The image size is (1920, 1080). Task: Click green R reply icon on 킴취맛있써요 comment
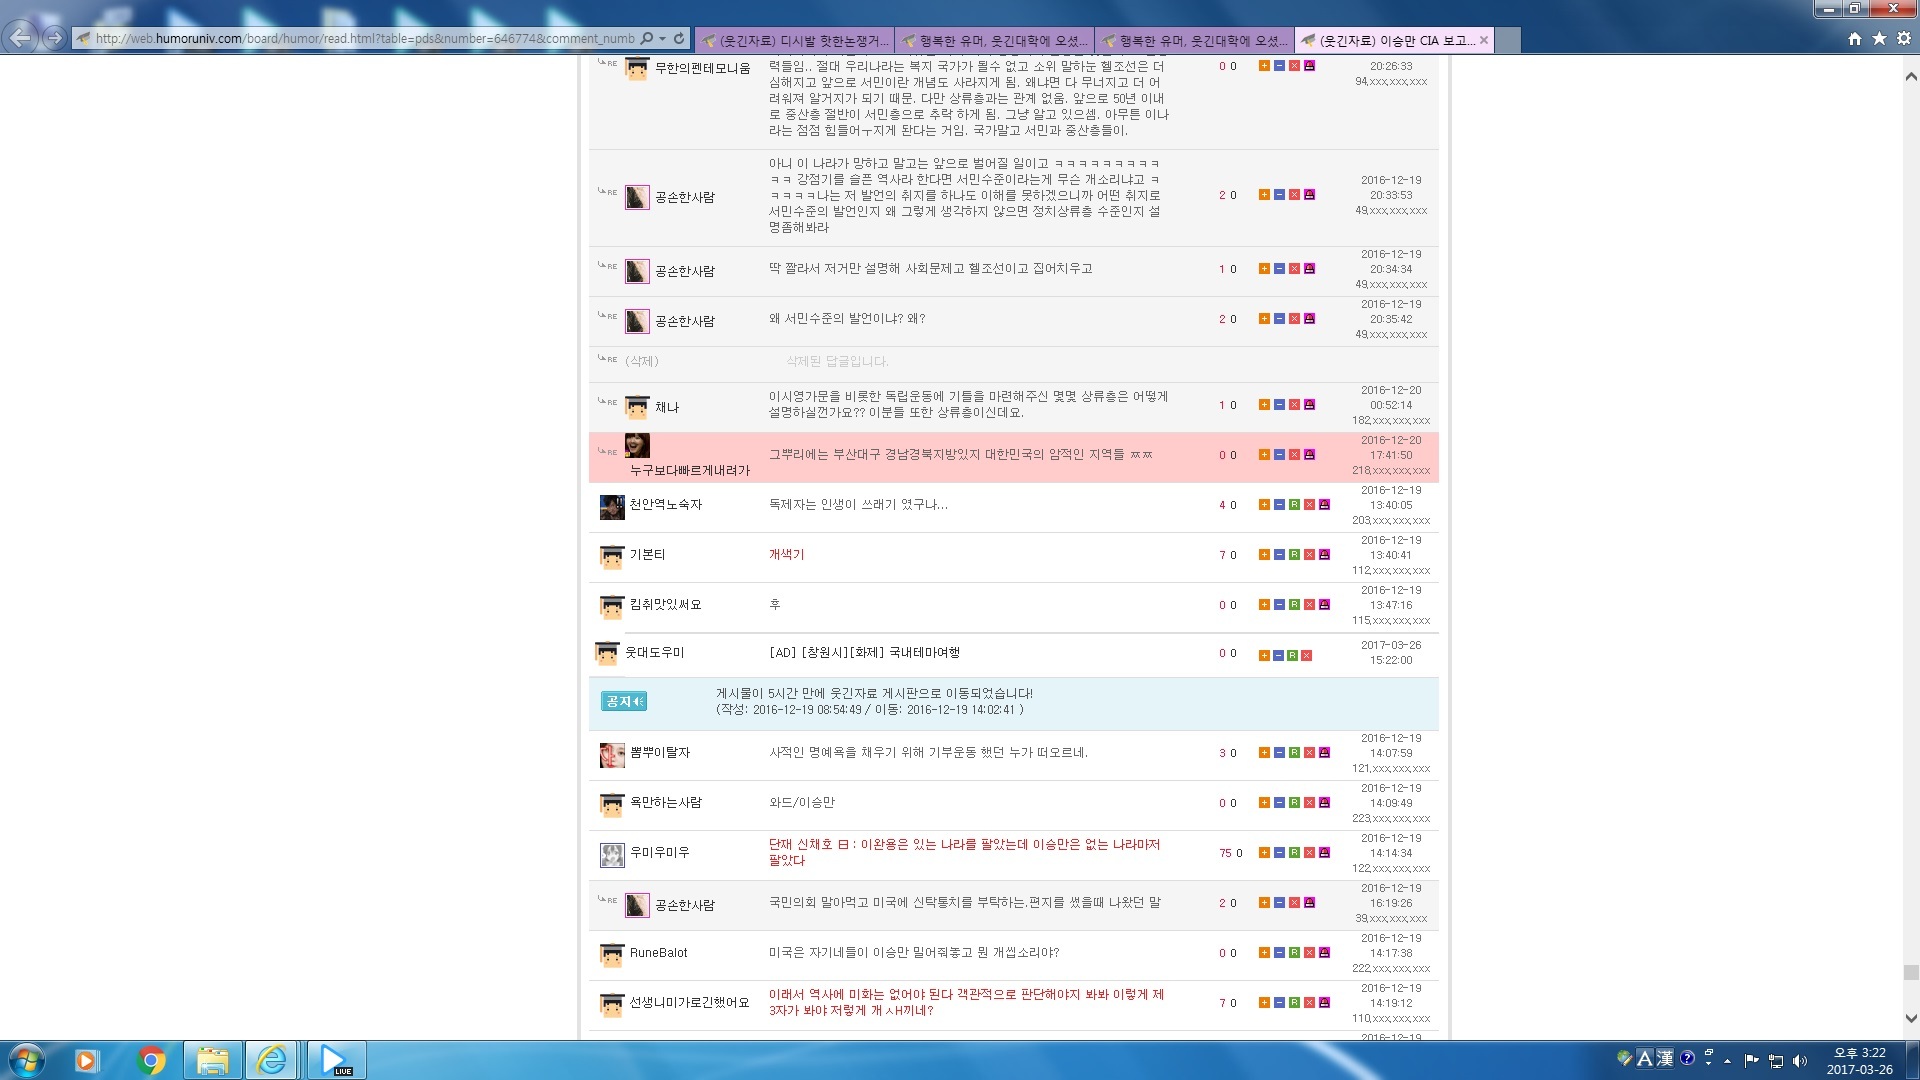pos(1294,605)
